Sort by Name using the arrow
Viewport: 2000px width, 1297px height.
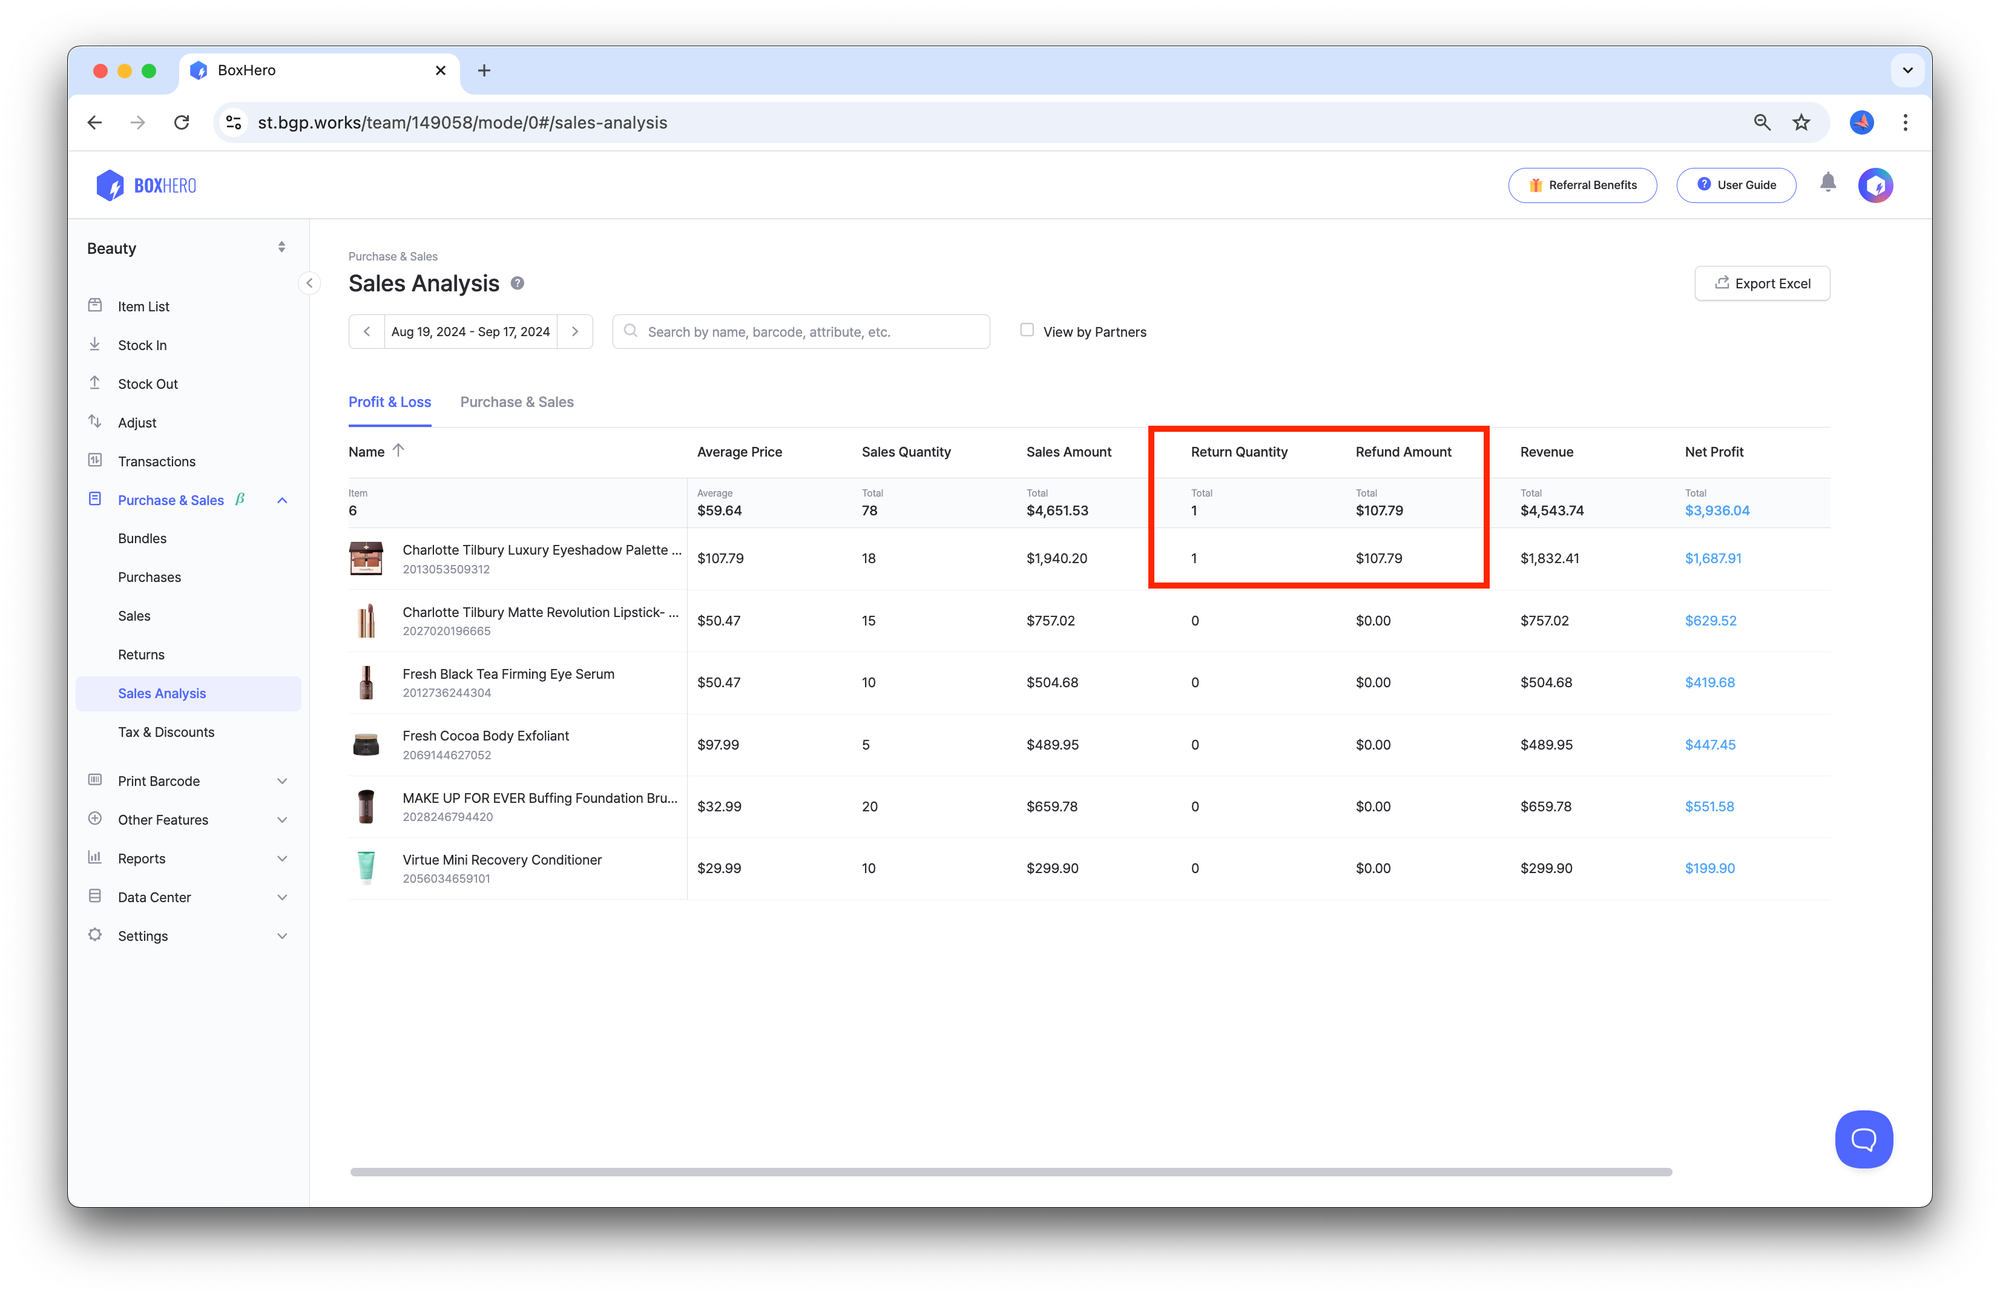click(x=398, y=451)
